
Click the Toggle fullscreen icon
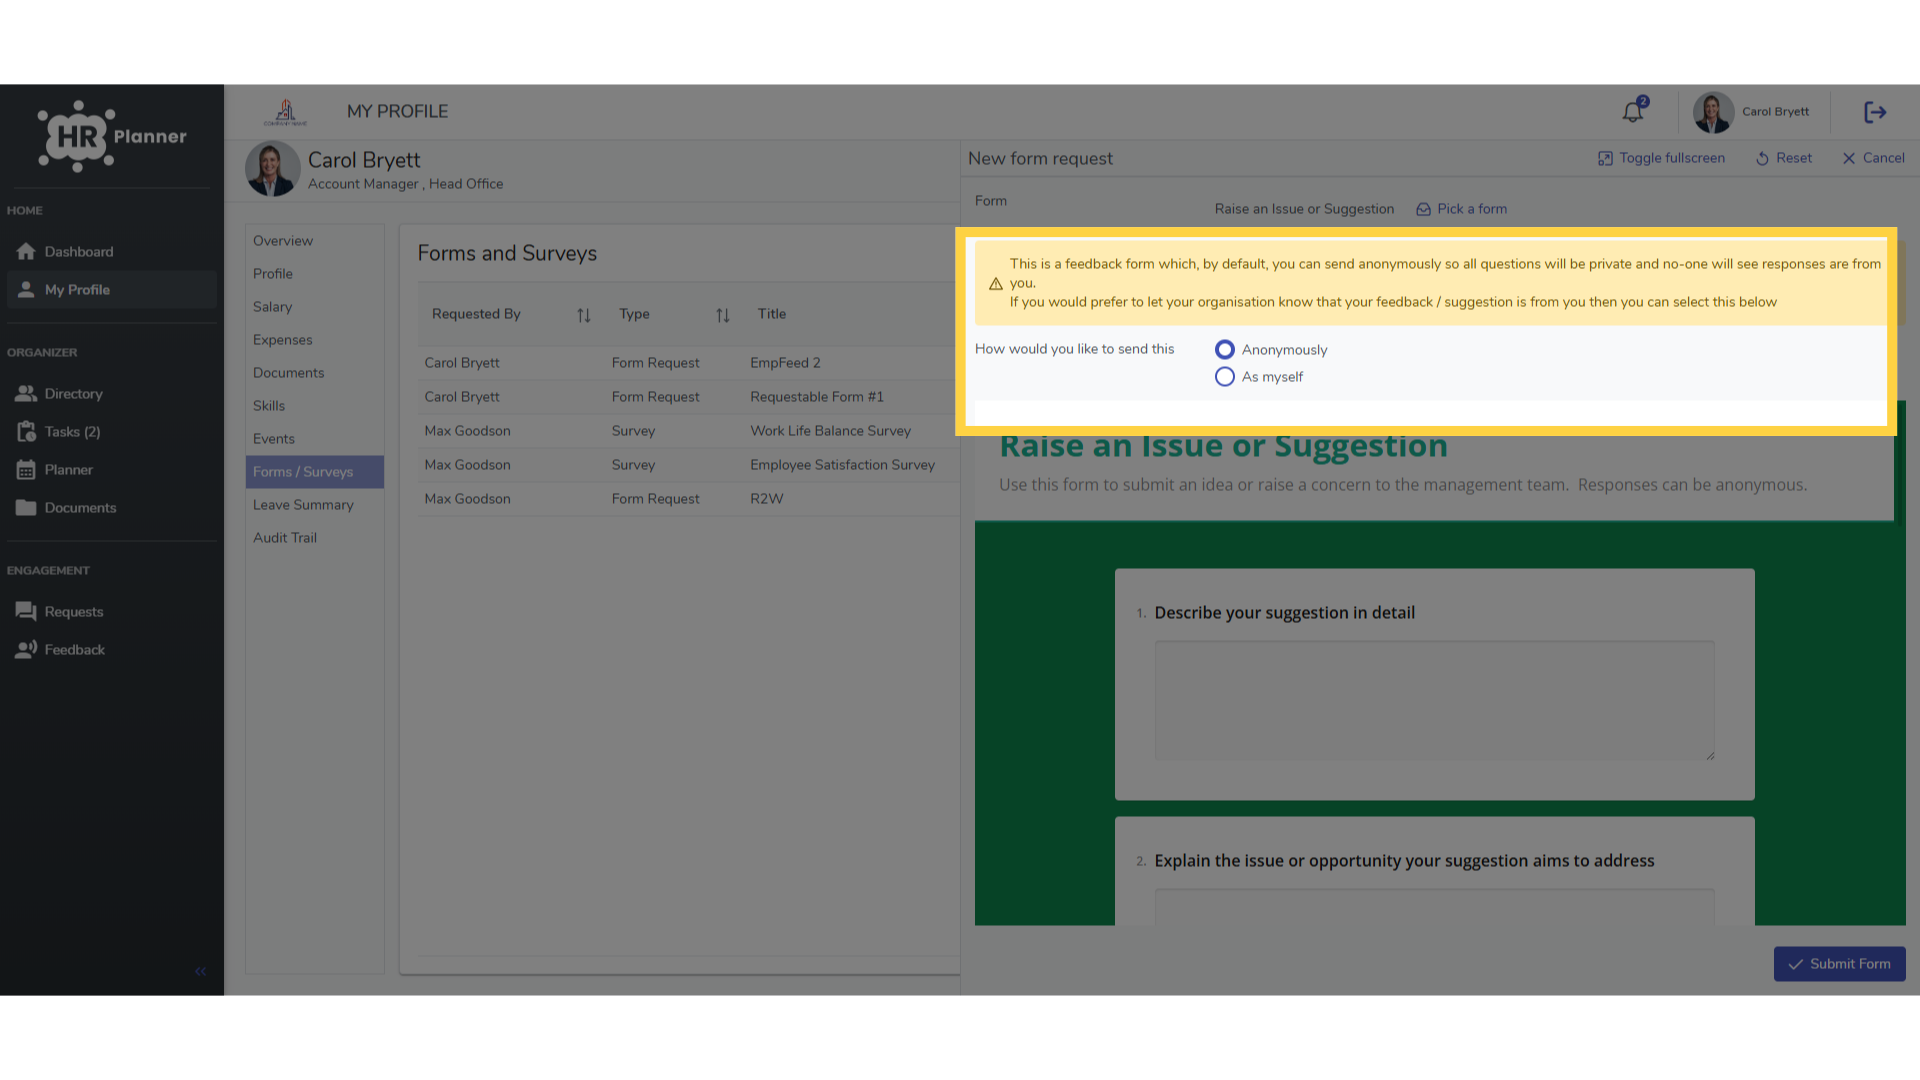pyautogui.click(x=1605, y=158)
